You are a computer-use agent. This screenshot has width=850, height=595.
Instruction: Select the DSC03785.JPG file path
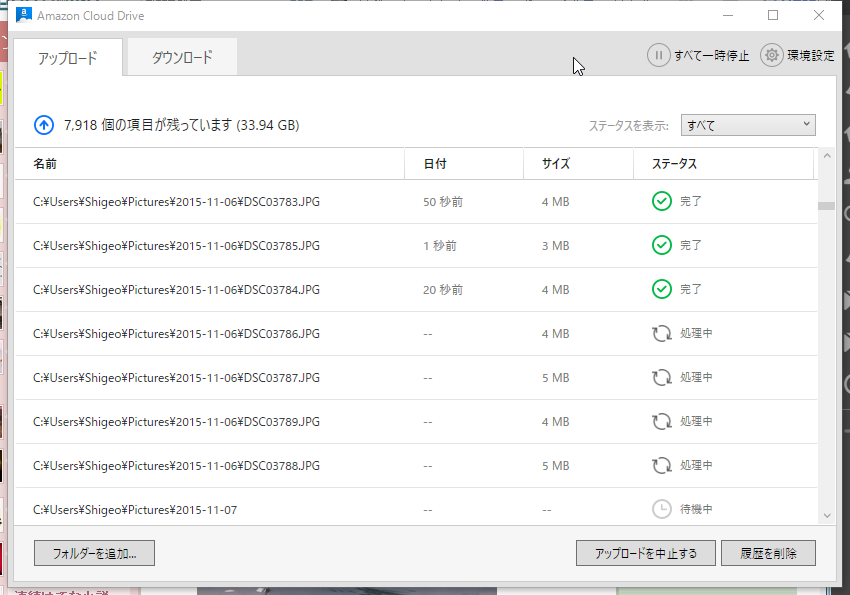coord(176,246)
